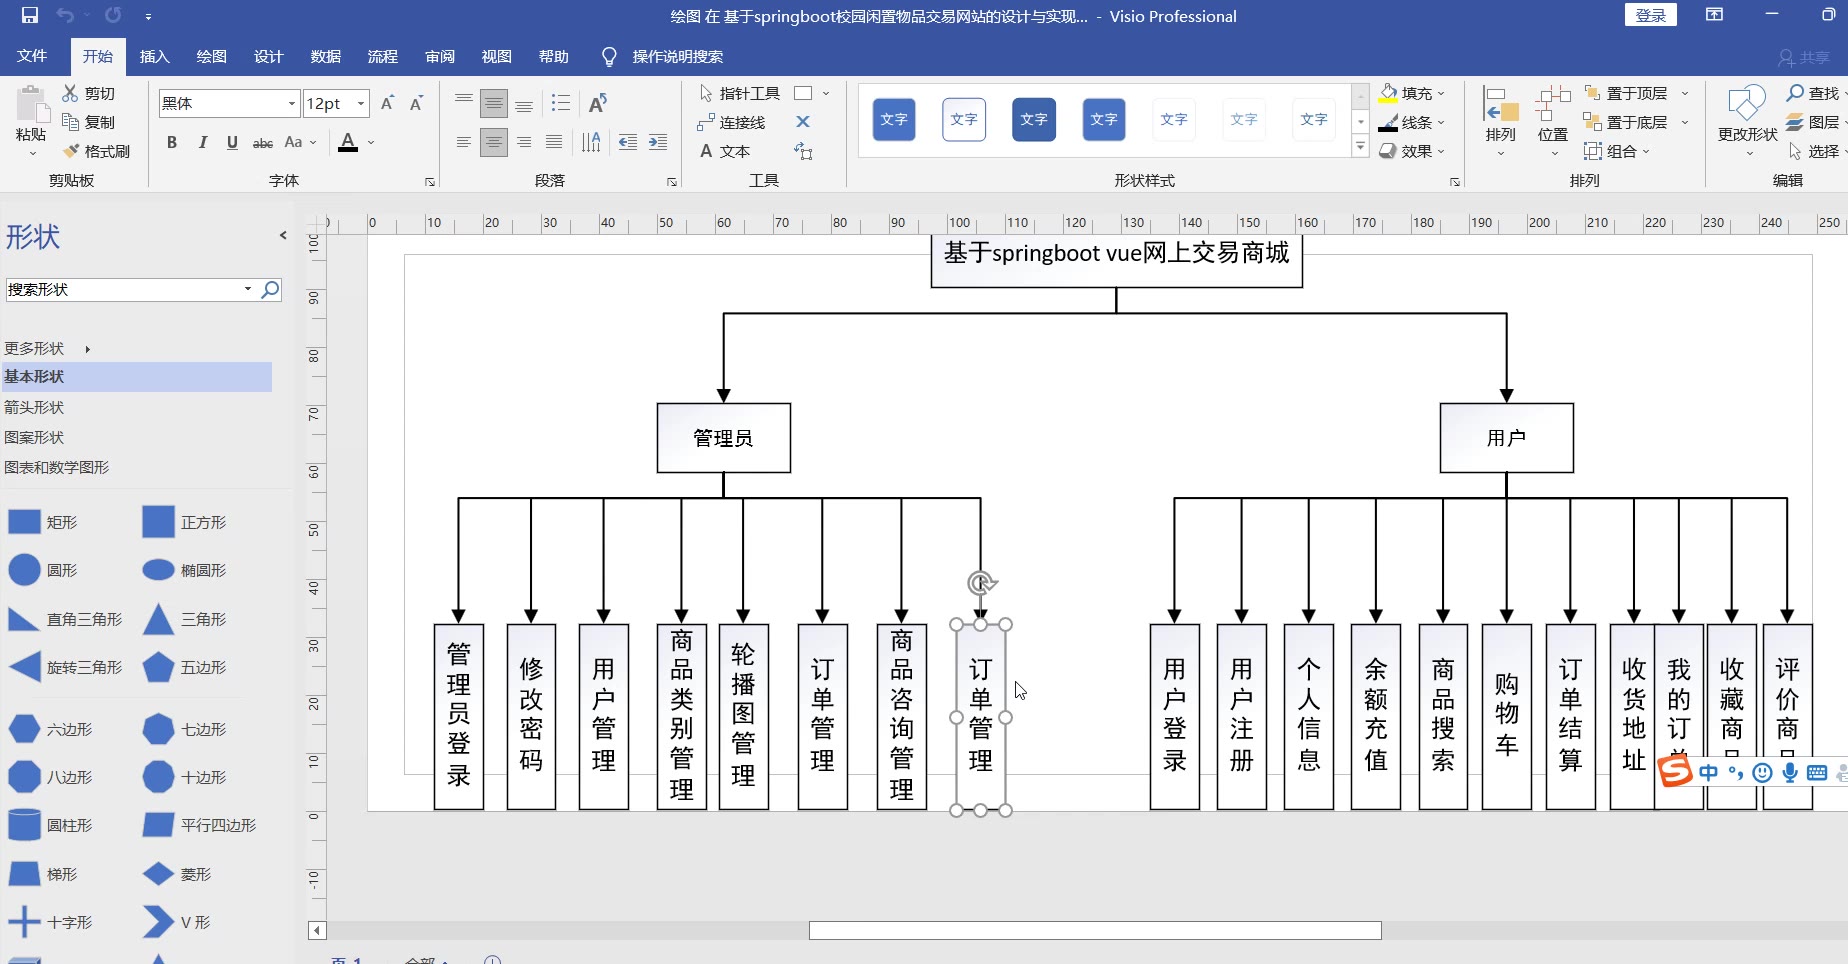The image size is (1848, 964).
Task: Click the bullet list icon
Action: click(561, 103)
